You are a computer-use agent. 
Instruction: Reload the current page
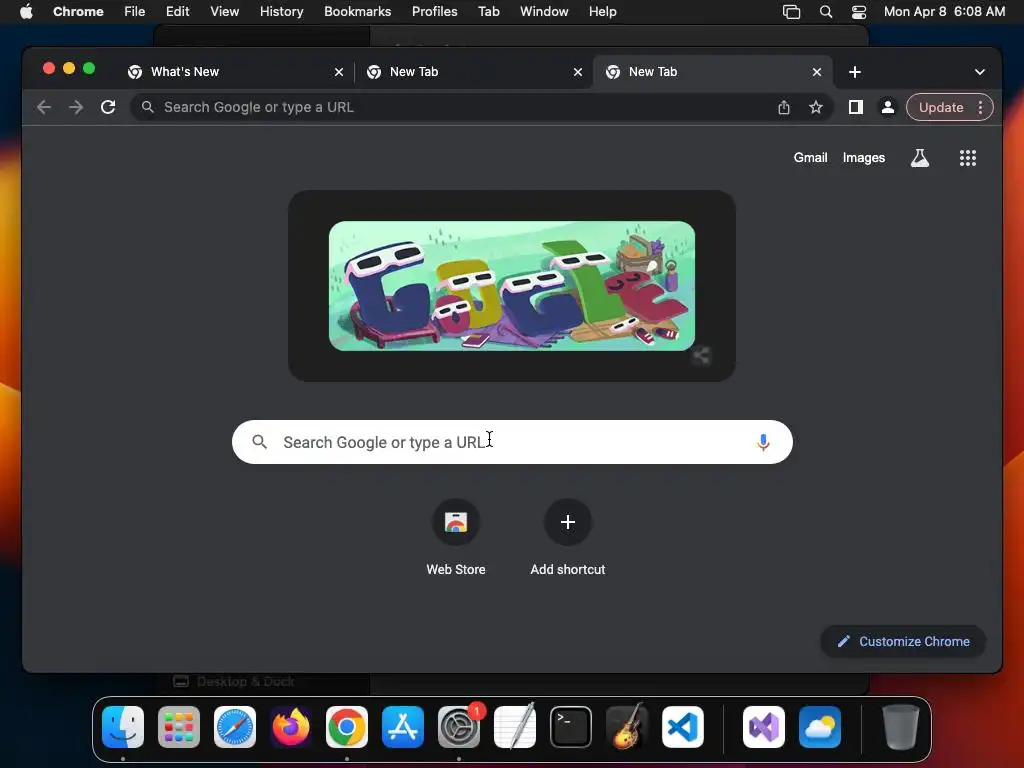click(x=108, y=107)
